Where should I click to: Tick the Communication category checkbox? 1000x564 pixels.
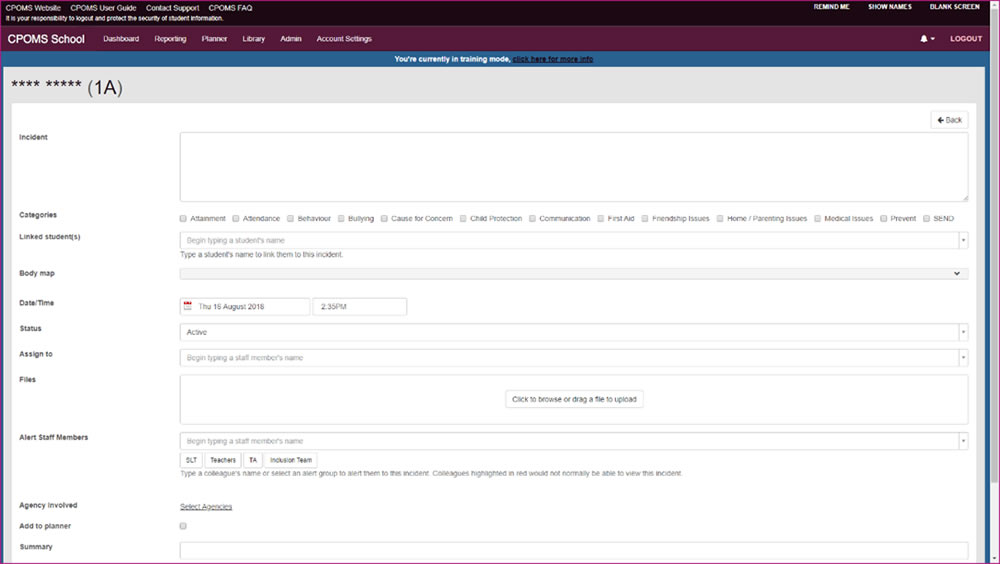point(532,218)
